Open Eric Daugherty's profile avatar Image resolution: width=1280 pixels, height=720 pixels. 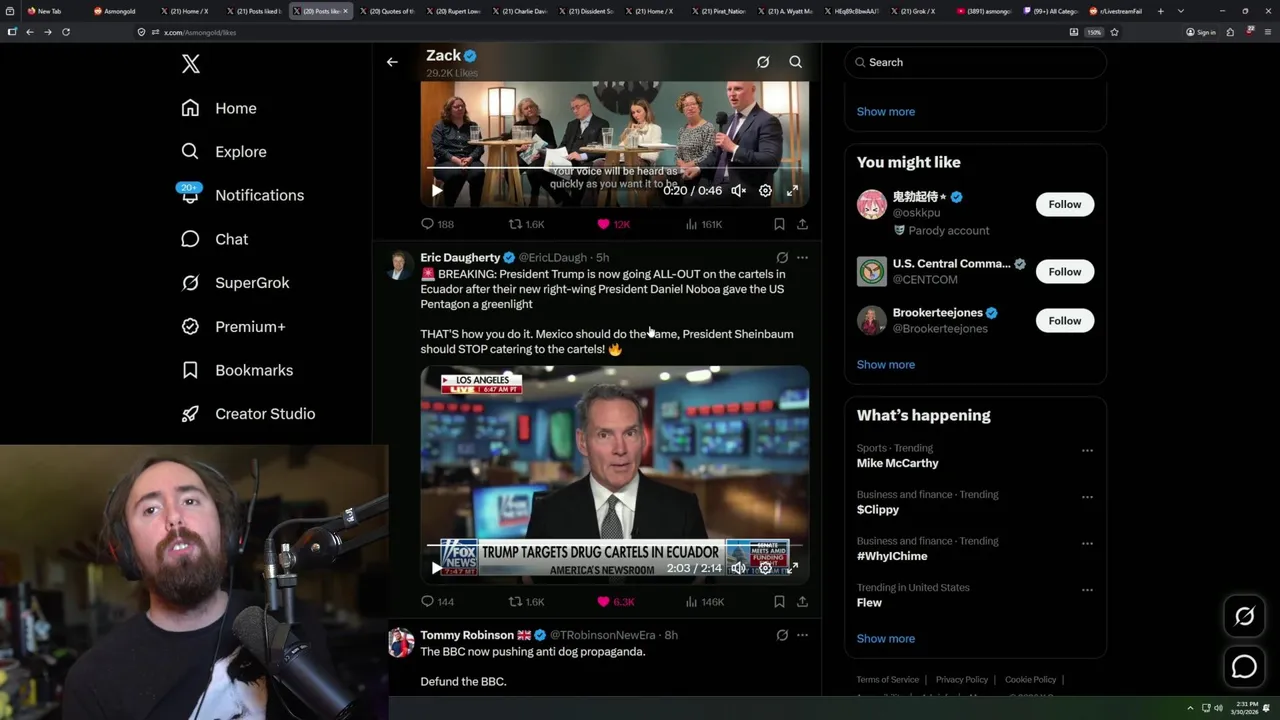pos(400,265)
